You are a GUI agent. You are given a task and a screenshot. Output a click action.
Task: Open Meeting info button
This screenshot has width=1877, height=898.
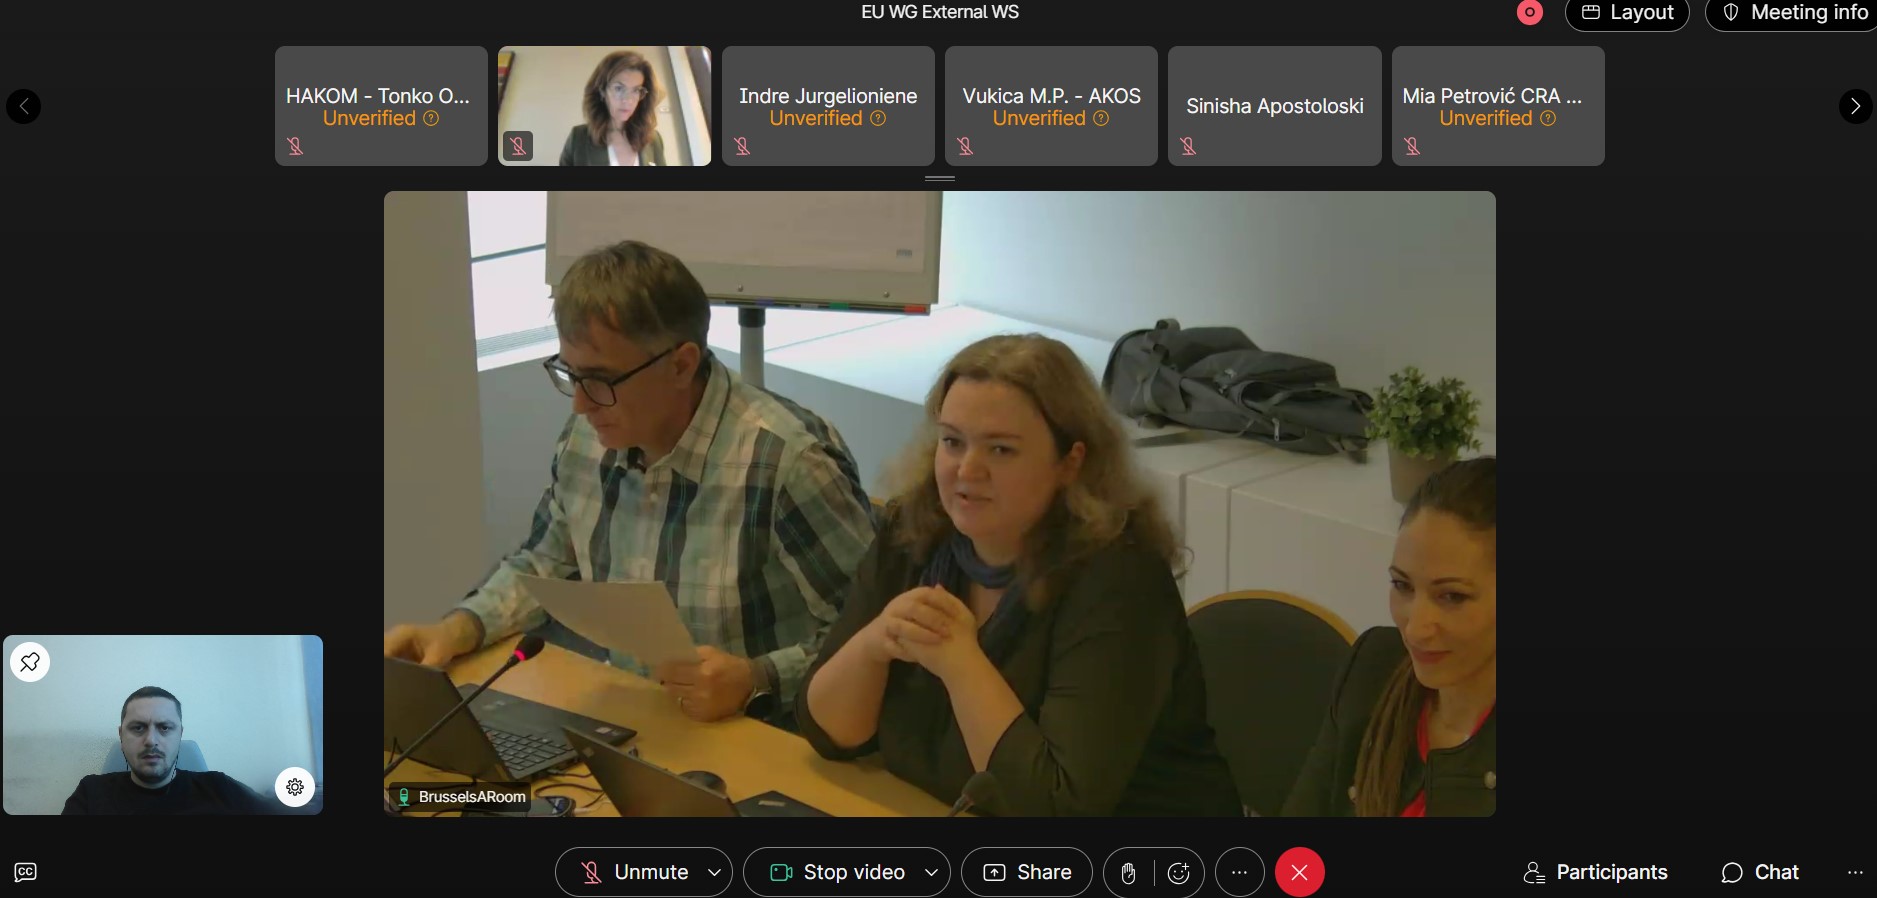click(x=1795, y=13)
